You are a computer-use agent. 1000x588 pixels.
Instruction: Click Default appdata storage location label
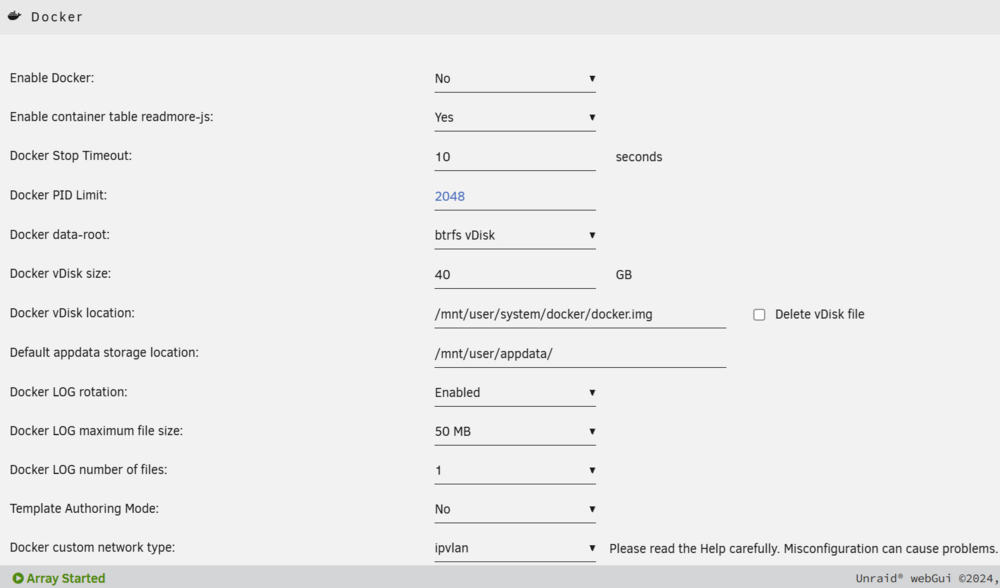(104, 353)
